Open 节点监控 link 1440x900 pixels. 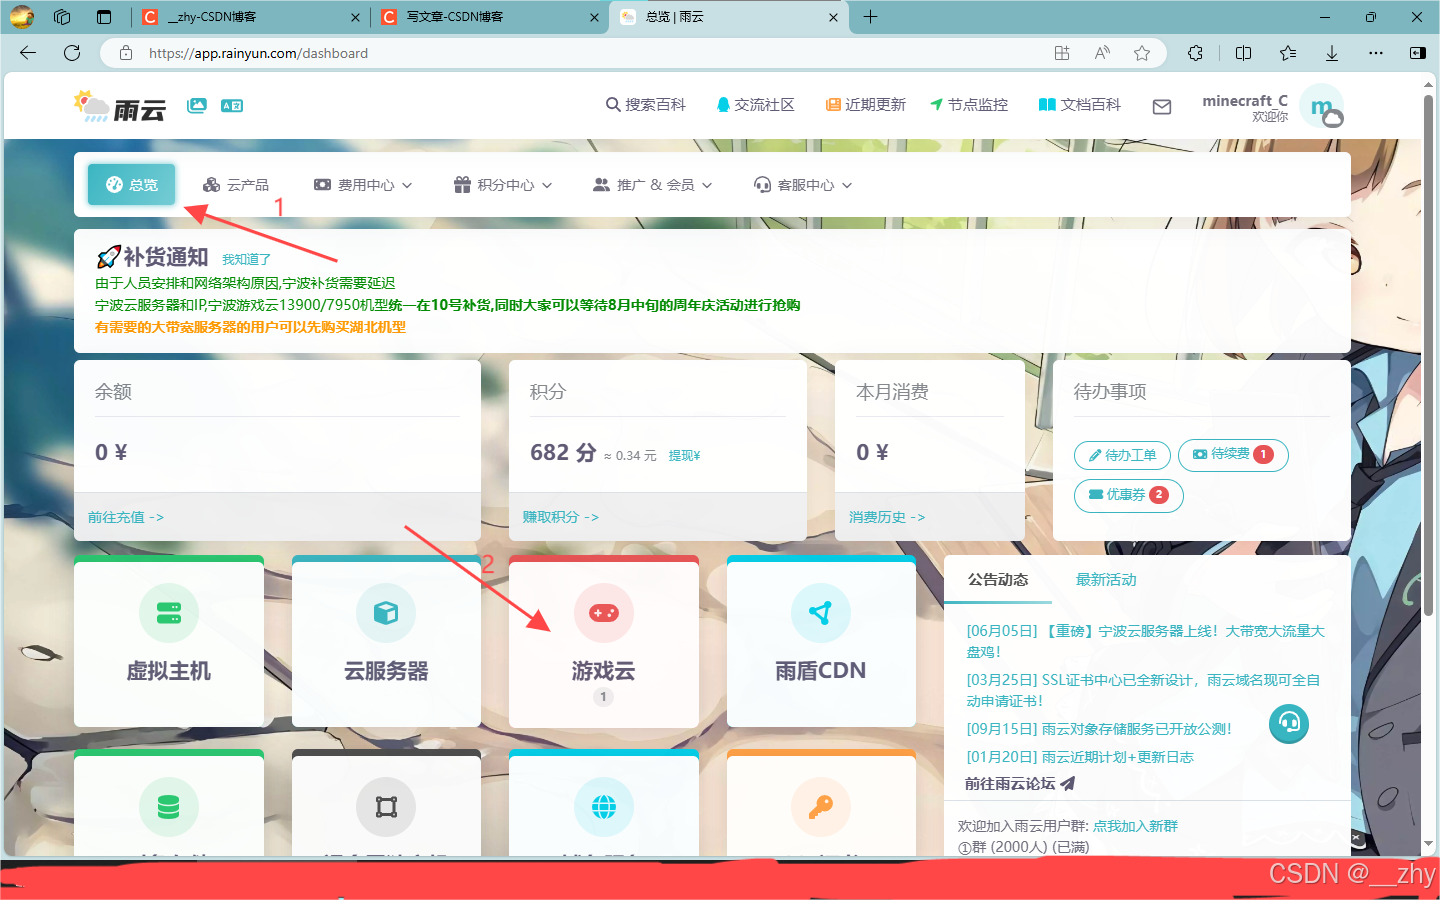pos(969,105)
